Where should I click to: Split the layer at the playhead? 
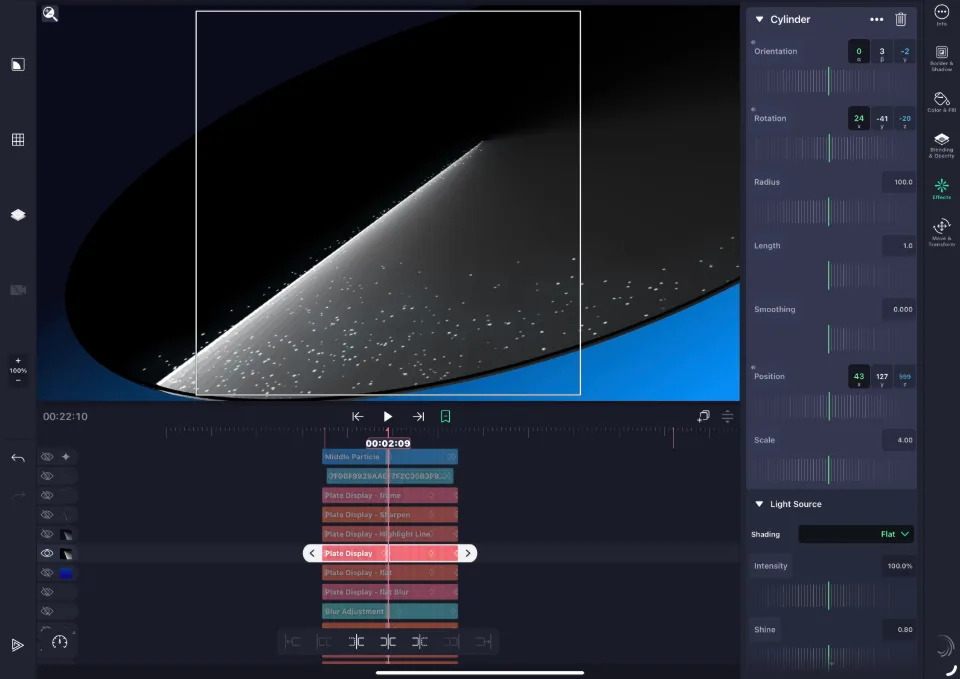[x=388, y=642]
